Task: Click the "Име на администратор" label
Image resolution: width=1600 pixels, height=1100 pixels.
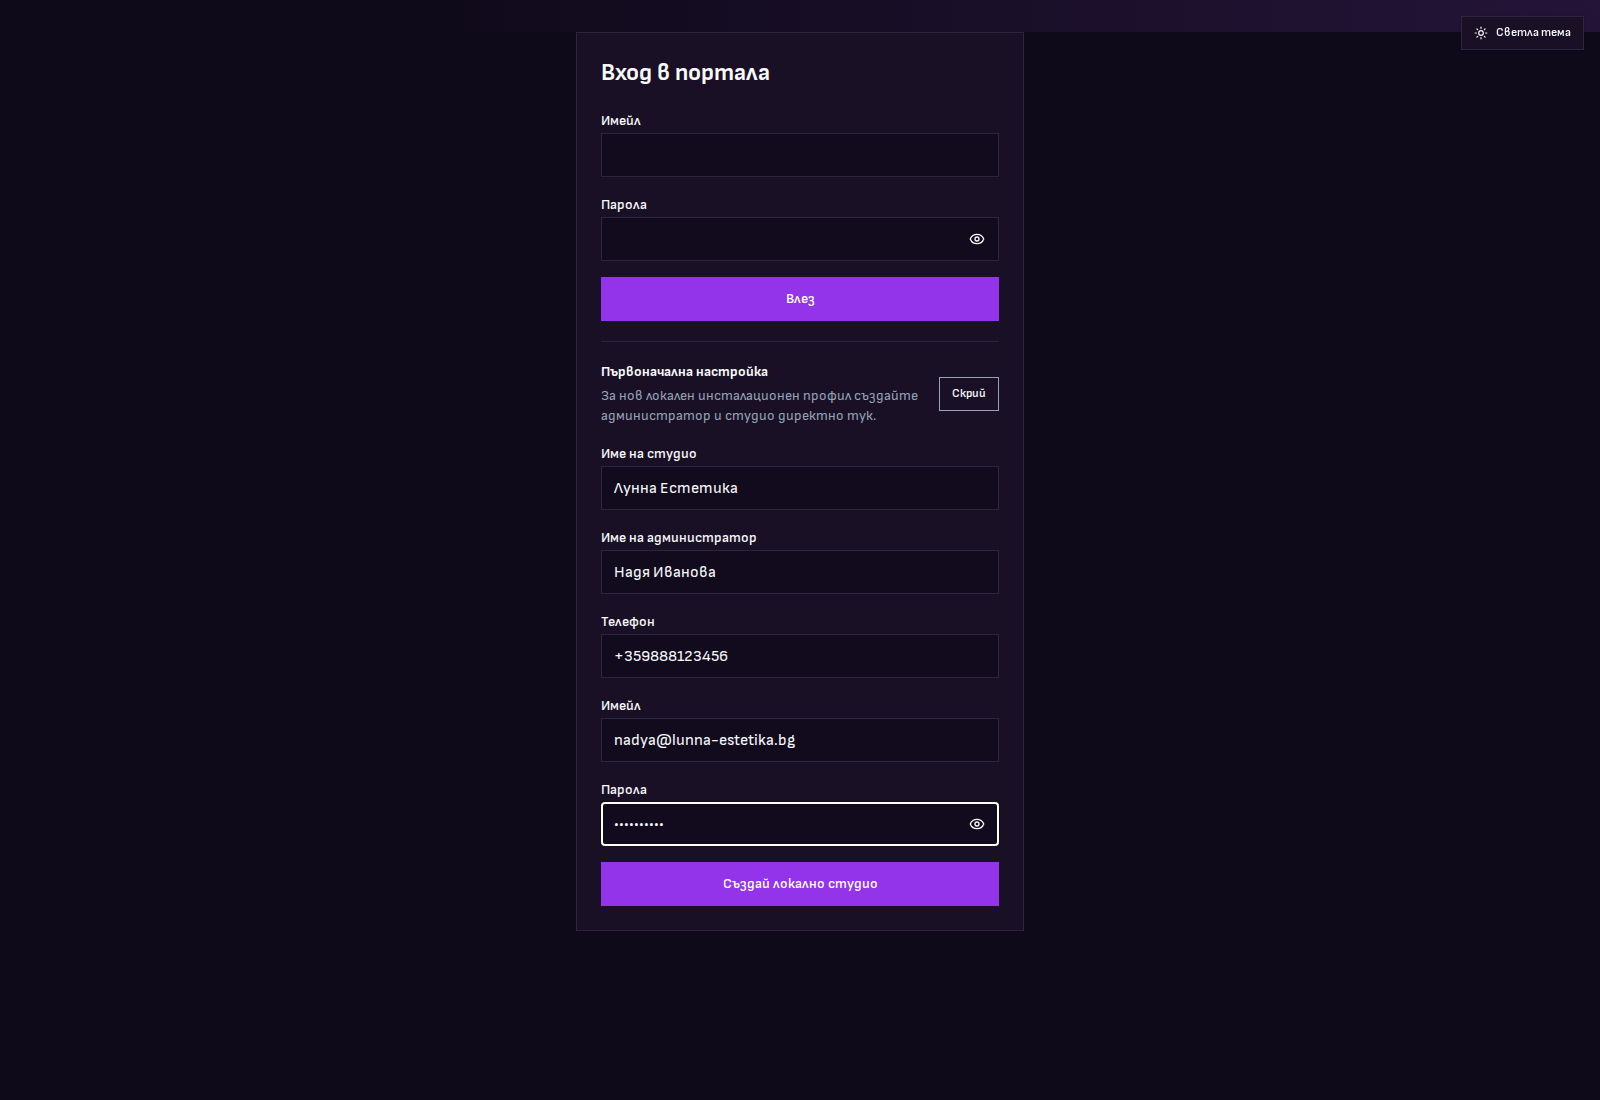Action: pos(678,538)
